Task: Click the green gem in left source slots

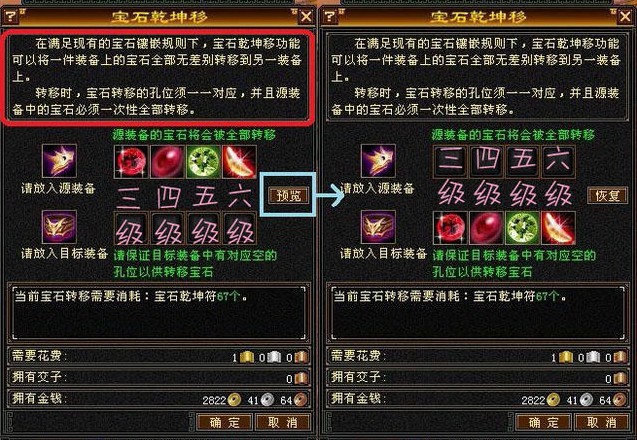Action: click(203, 162)
